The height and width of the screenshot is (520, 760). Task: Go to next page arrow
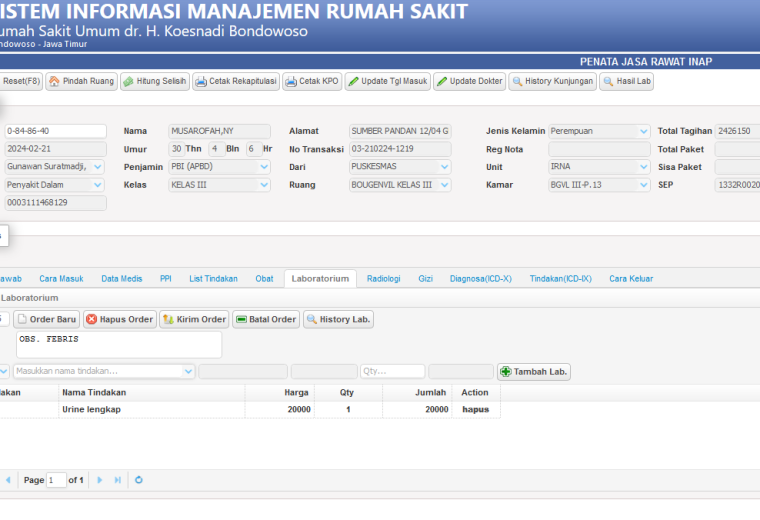tap(100, 480)
